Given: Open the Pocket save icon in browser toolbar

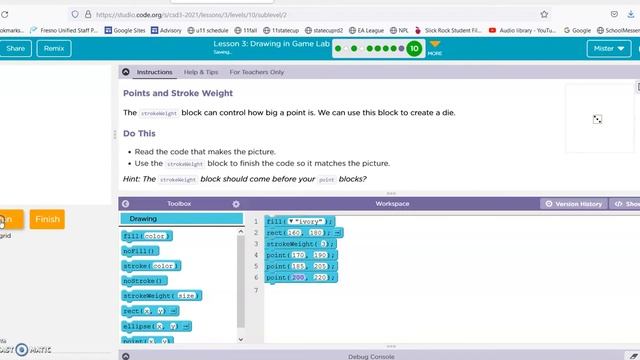Looking at the screenshot, I should coord(614,14).
